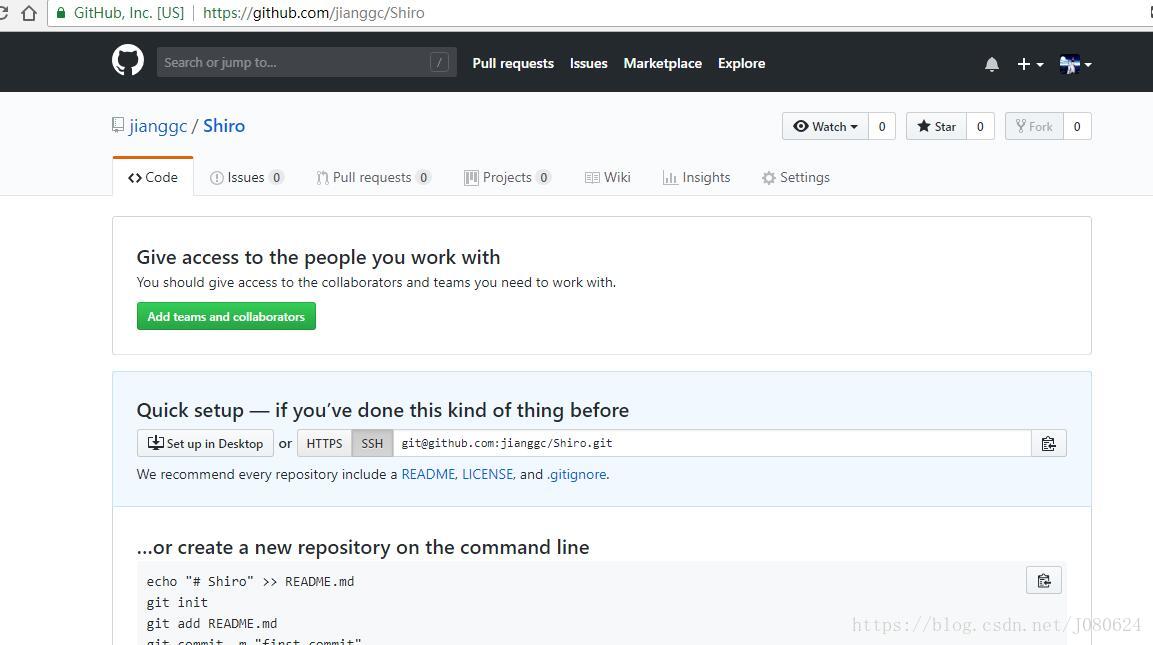Open Explore in top navigation
1153x645 pixels.
click(x=741, y=63)
